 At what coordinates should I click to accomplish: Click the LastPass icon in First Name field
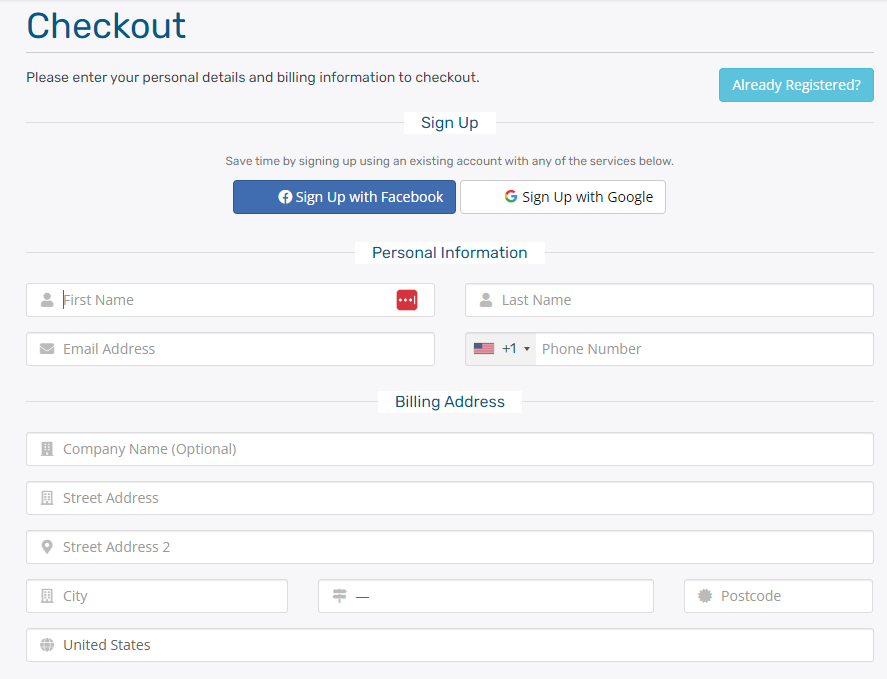pos(406,299)
